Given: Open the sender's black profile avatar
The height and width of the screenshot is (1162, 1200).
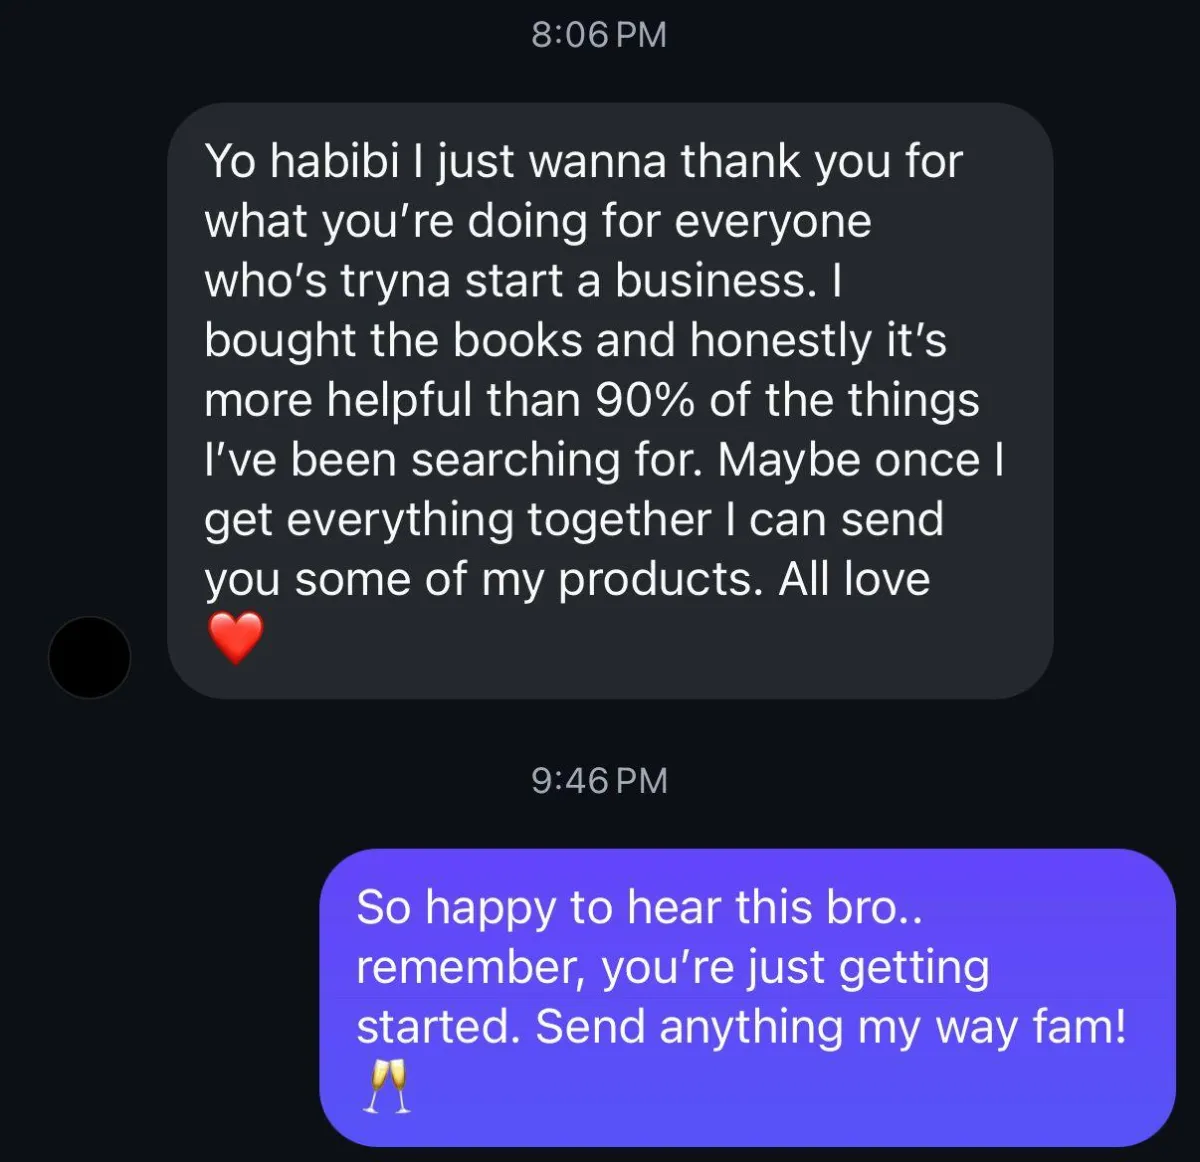Looking at the screenshot, I should tap(89, 657).
